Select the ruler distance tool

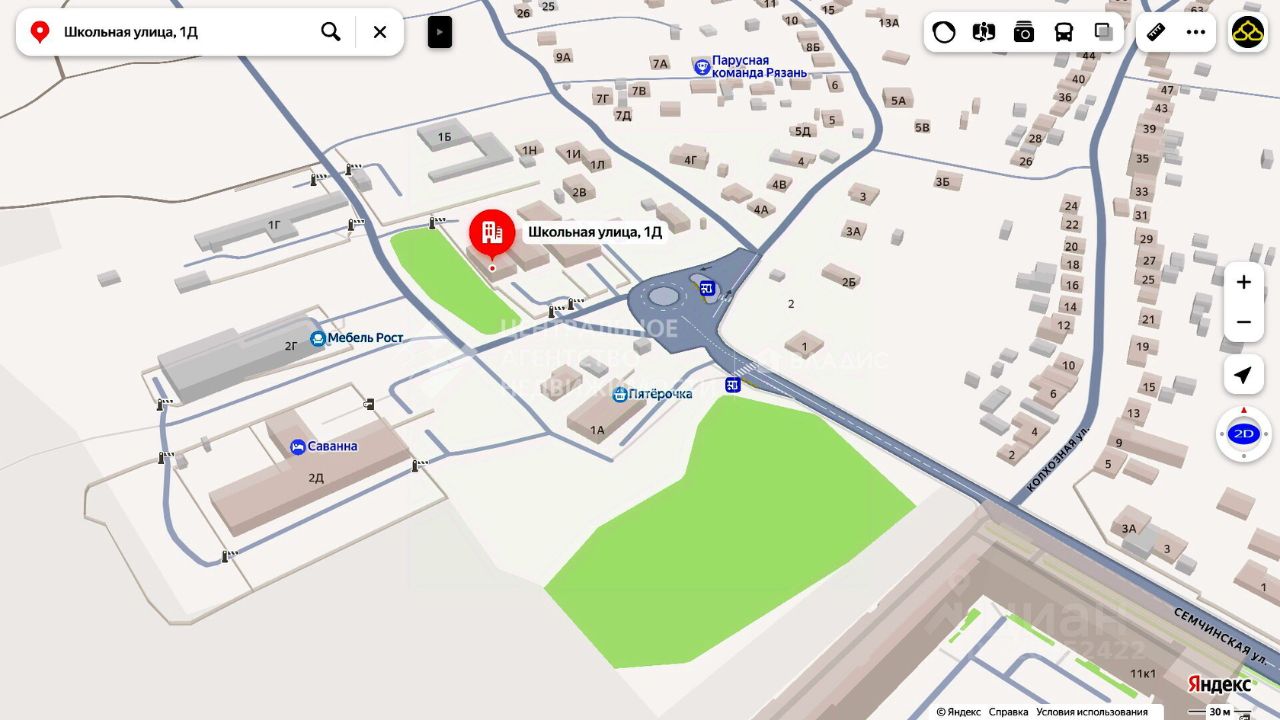click(x=1156, y=32)
